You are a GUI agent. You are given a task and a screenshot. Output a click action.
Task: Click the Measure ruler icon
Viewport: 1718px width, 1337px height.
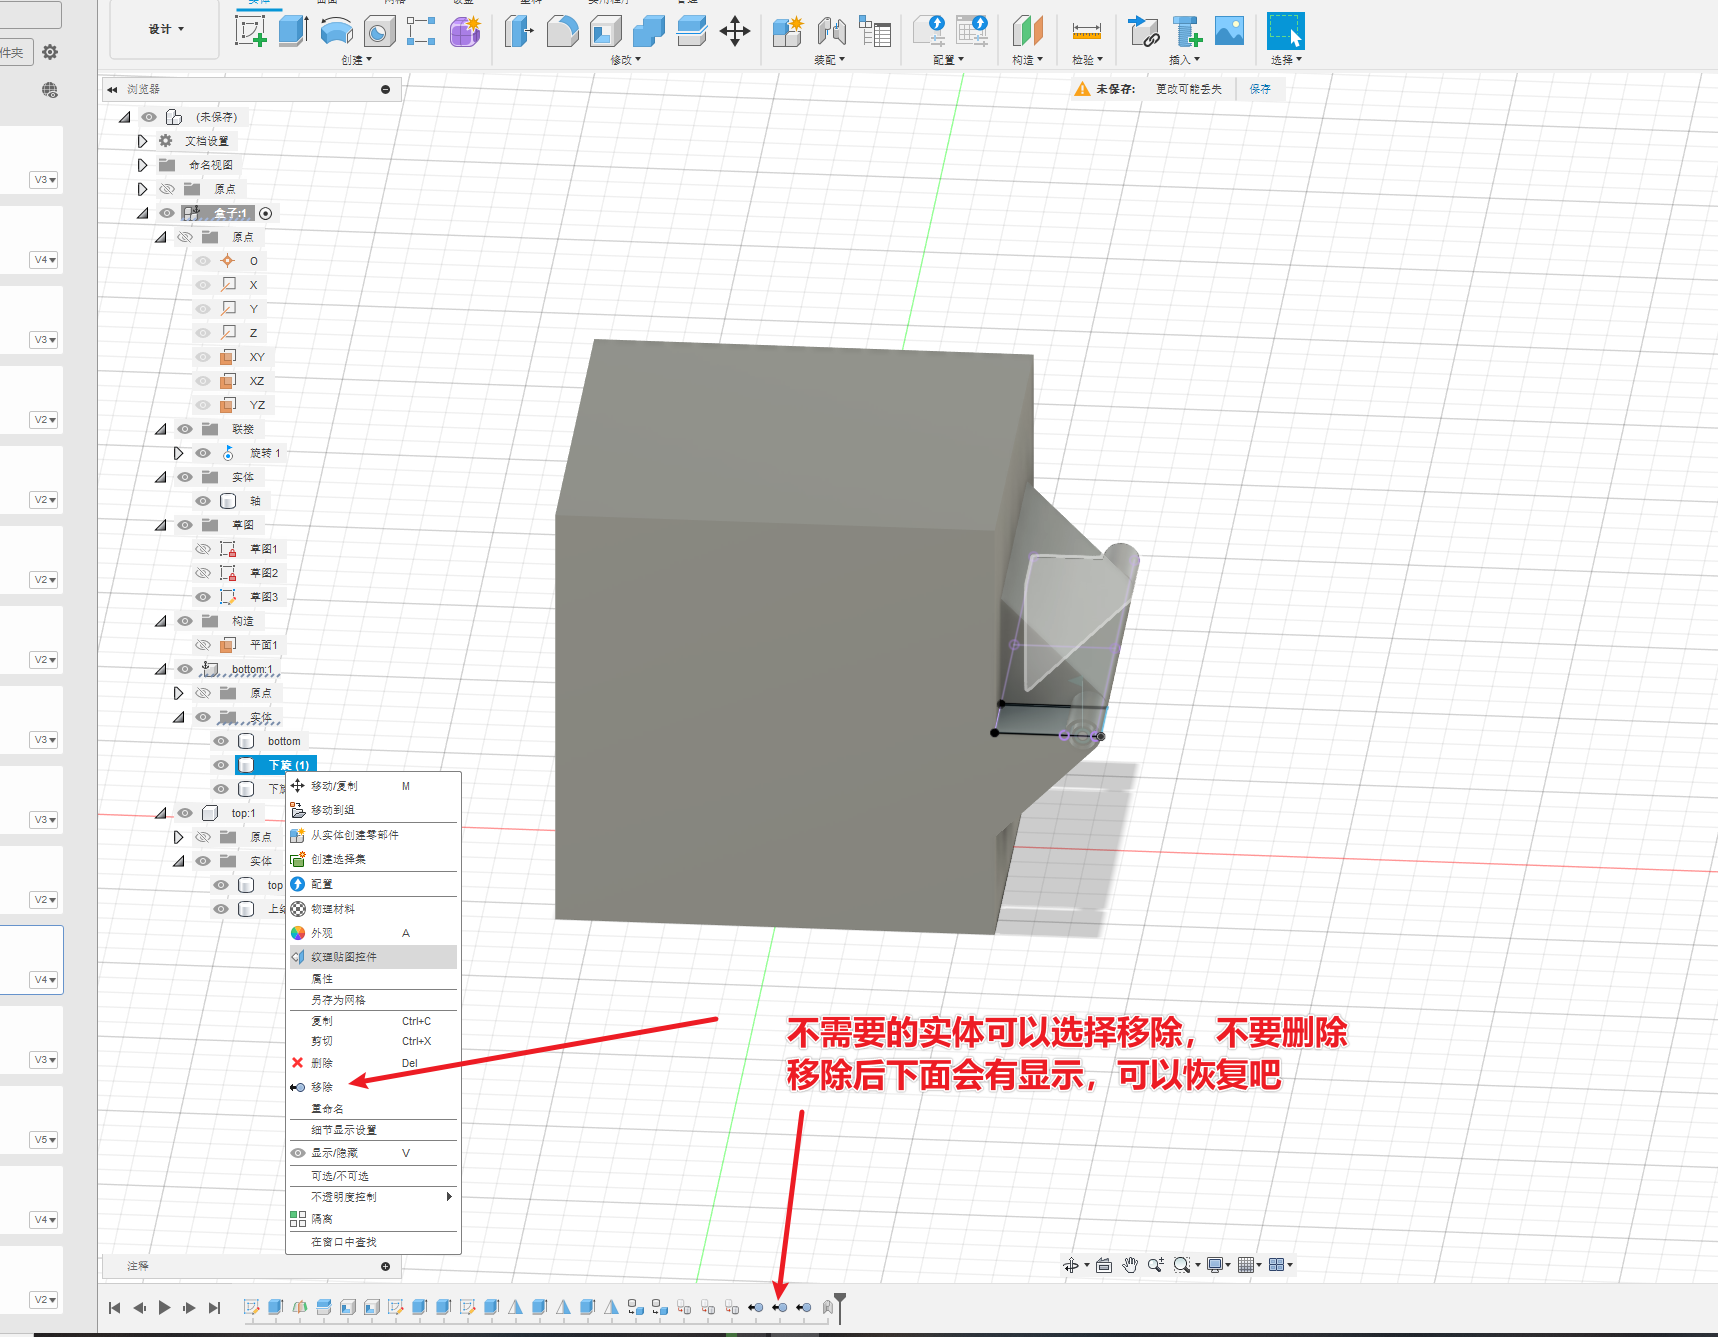(1086, 31)
